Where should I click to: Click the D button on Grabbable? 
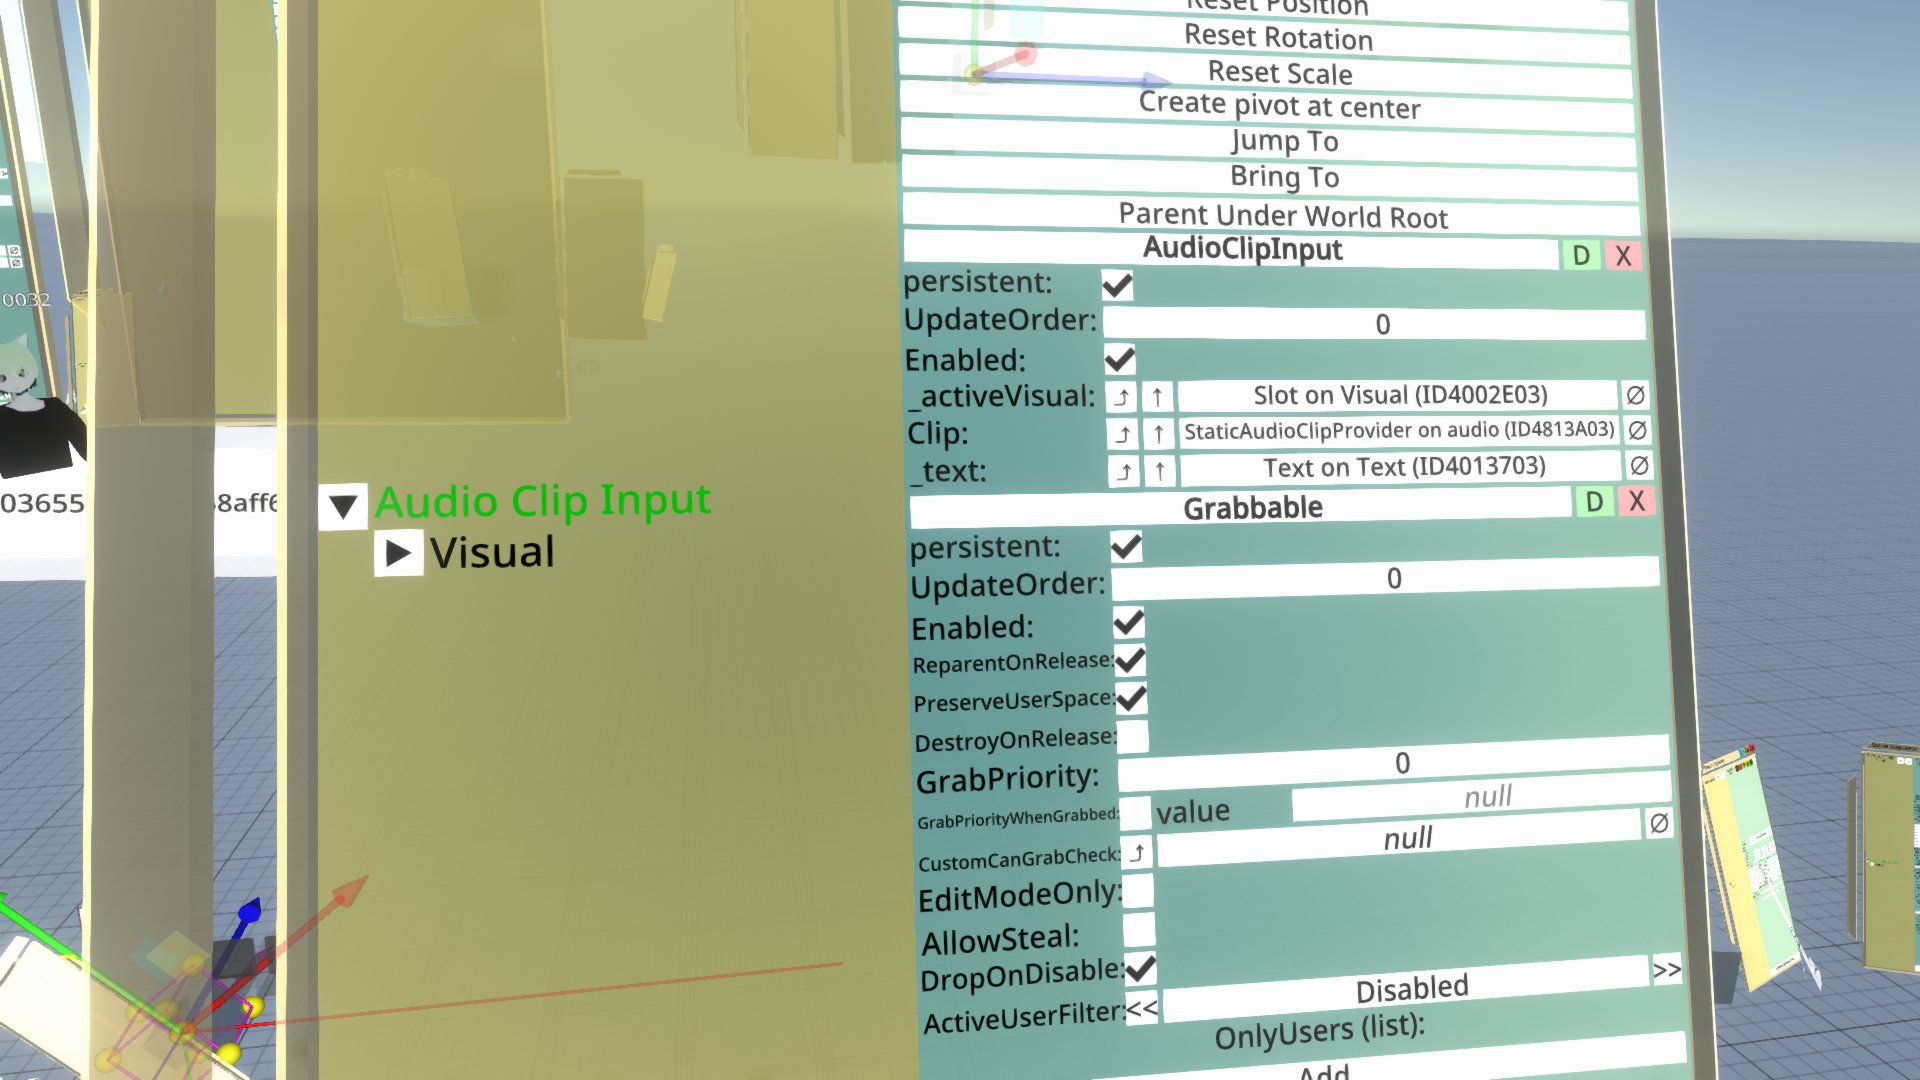(x=1594, y=502)
